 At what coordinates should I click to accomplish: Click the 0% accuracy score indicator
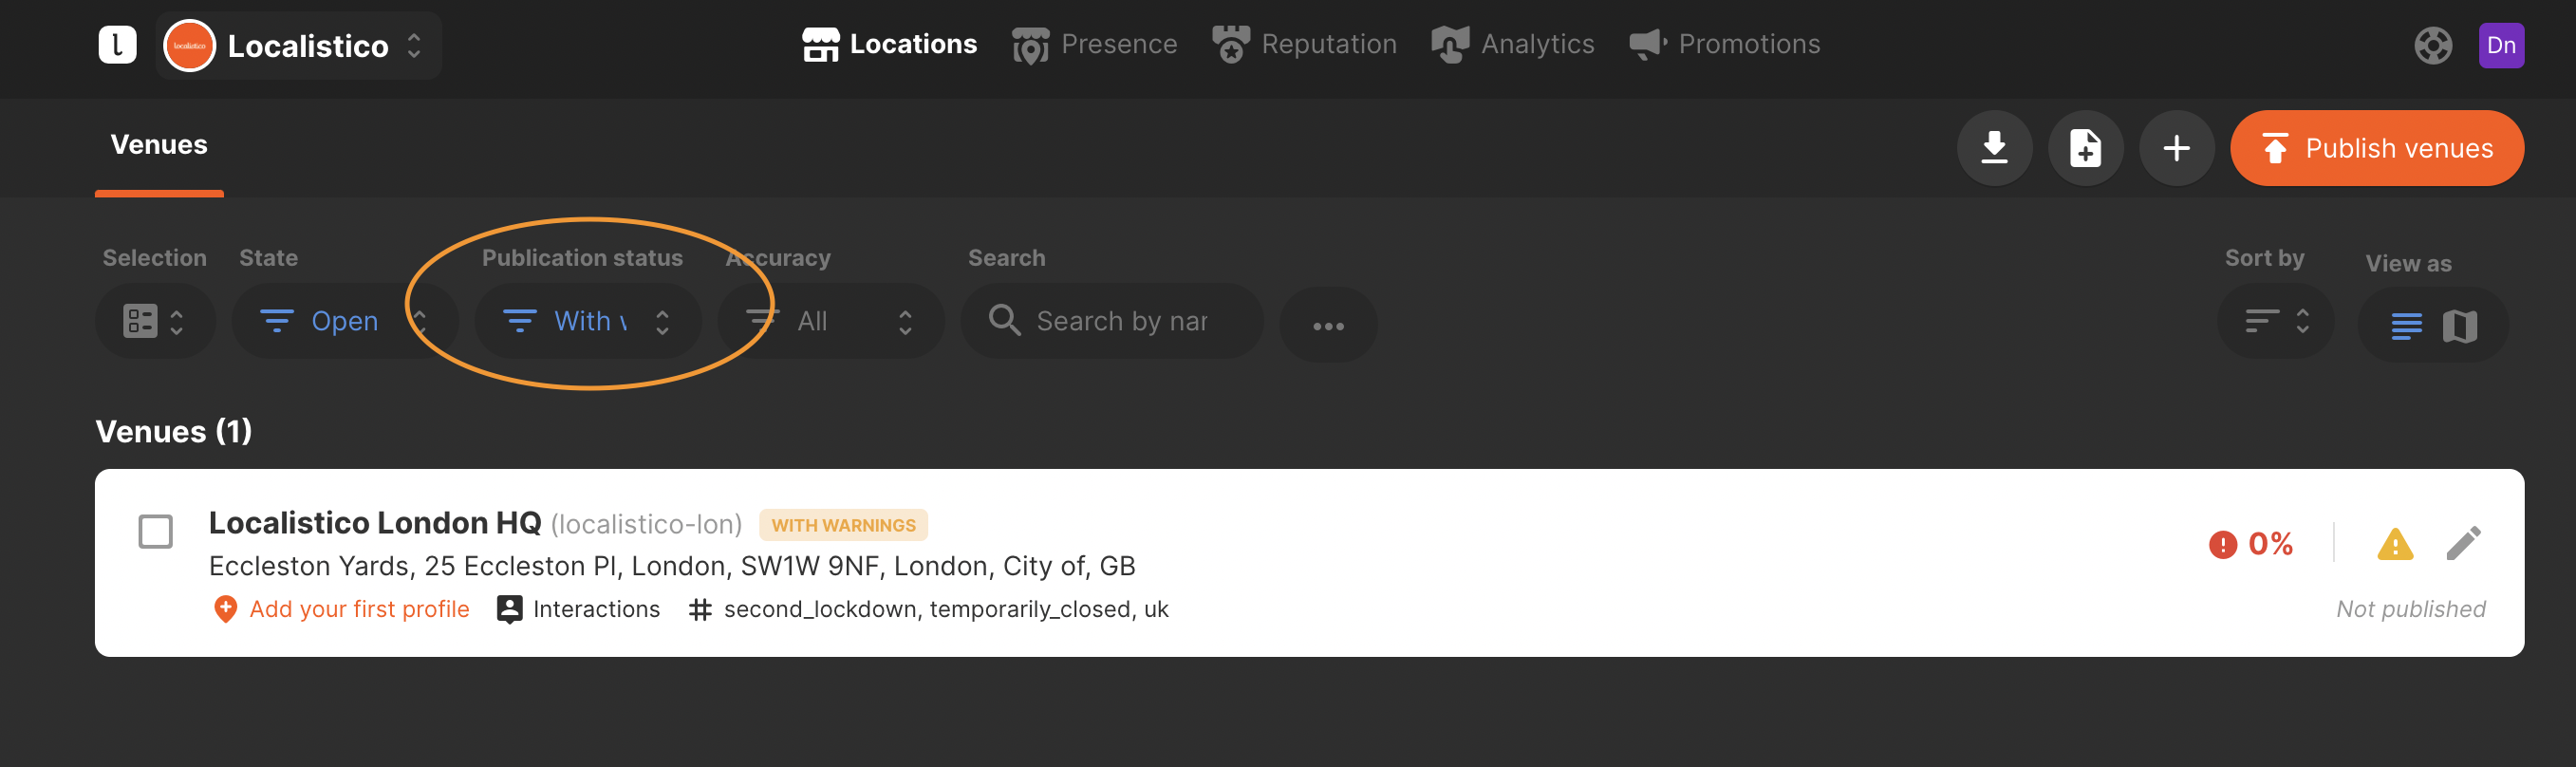pos(2251,544)
